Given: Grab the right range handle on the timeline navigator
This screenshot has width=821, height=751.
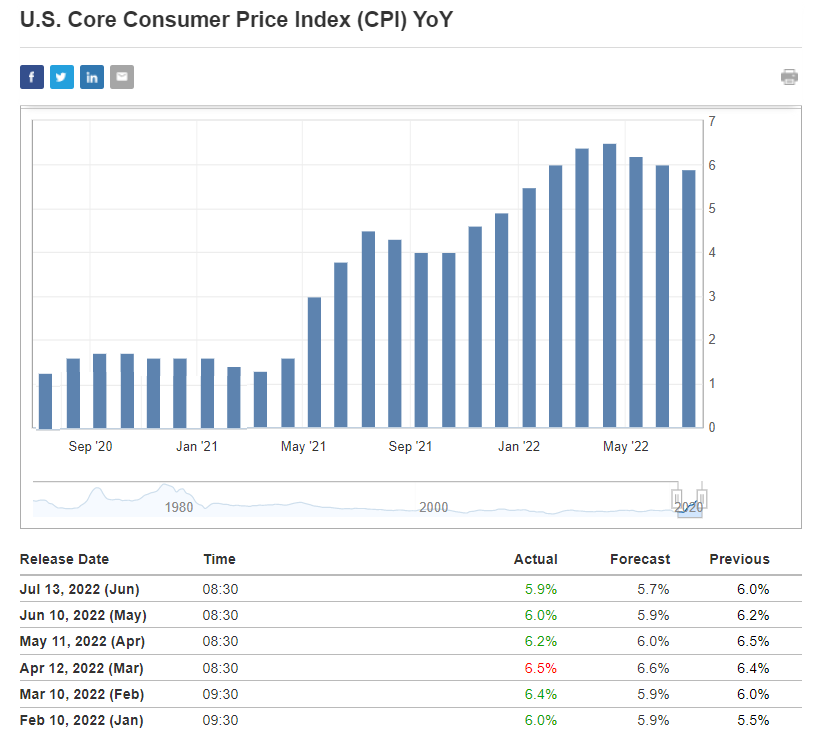Looking at the screenshot, I should [702, 499].
